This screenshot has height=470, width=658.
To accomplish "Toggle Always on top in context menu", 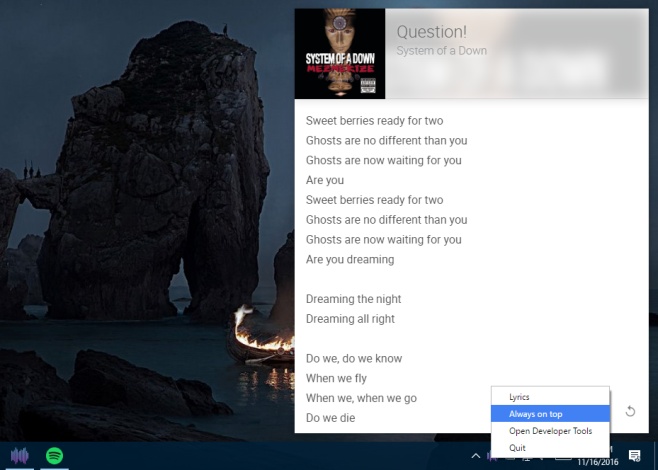I will coord(550,414).
